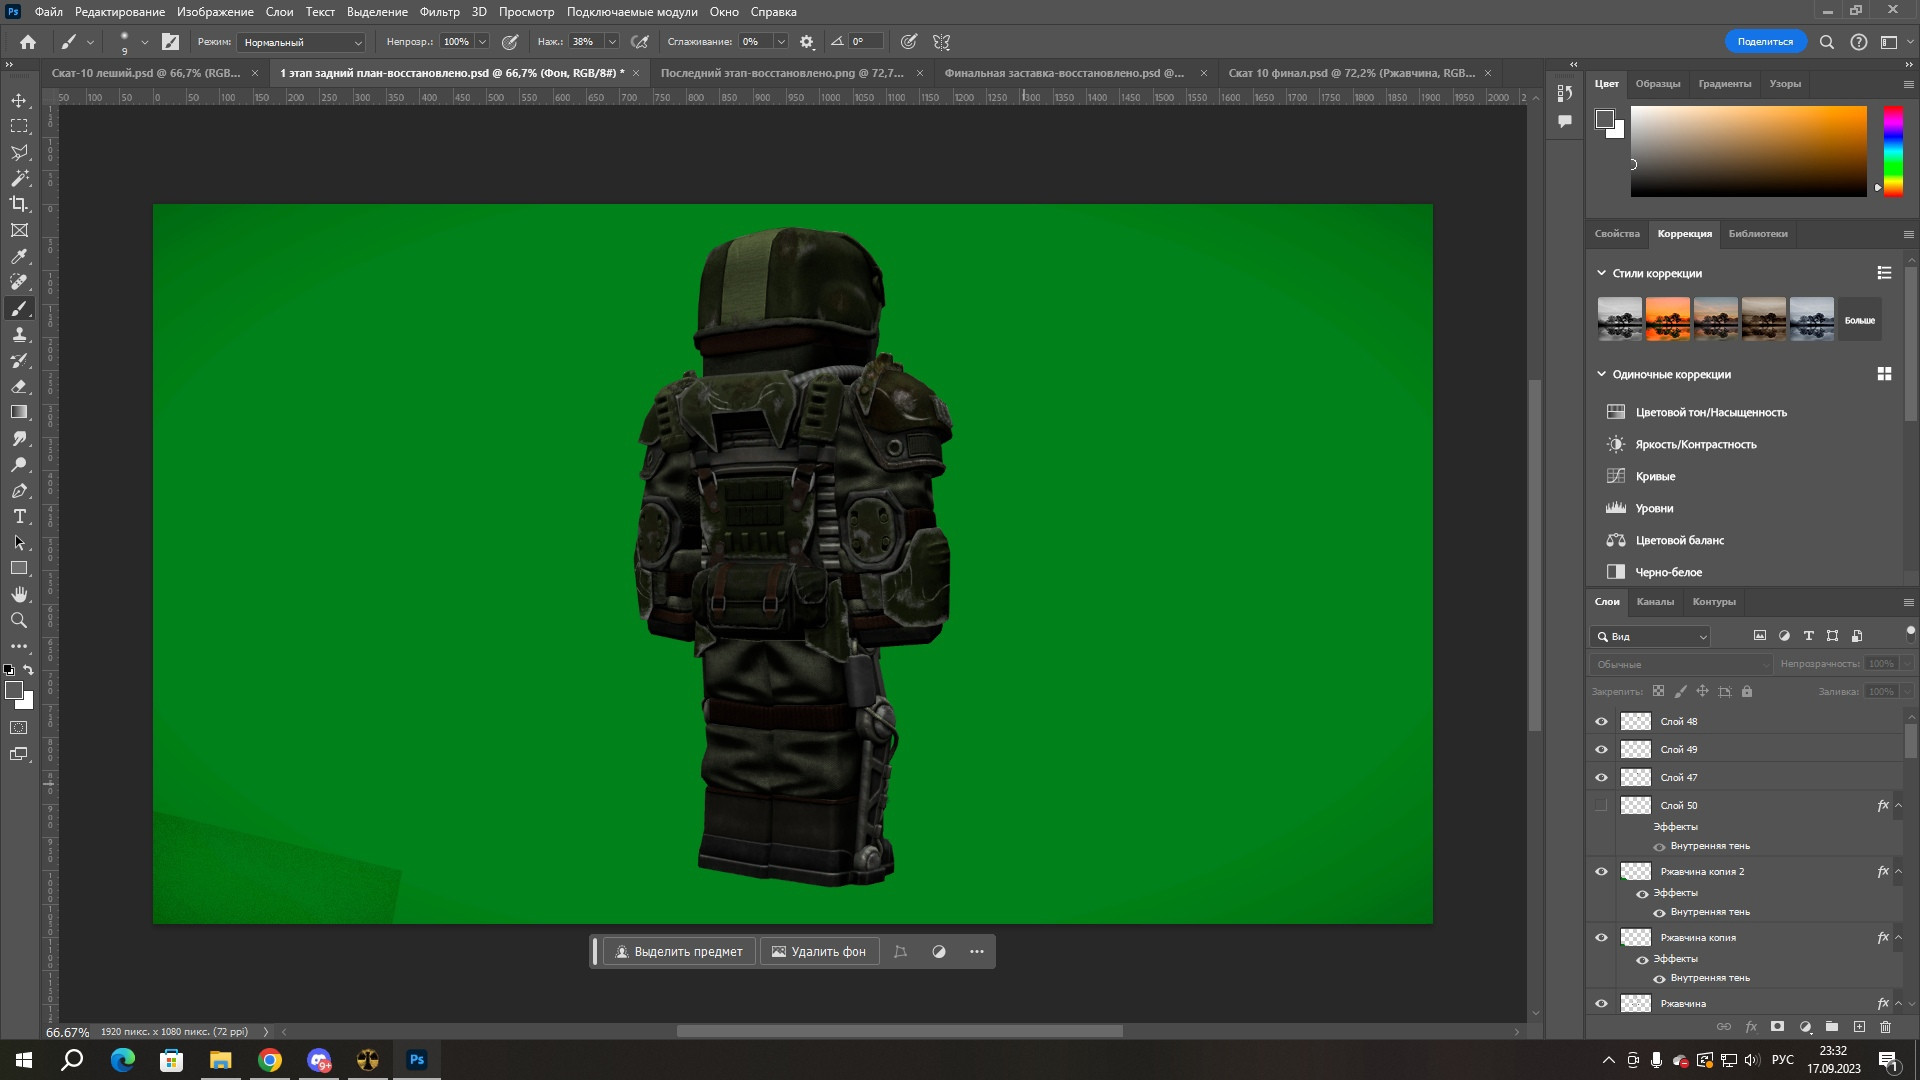Open Quick Mask mode icon

tap(19, 728)
